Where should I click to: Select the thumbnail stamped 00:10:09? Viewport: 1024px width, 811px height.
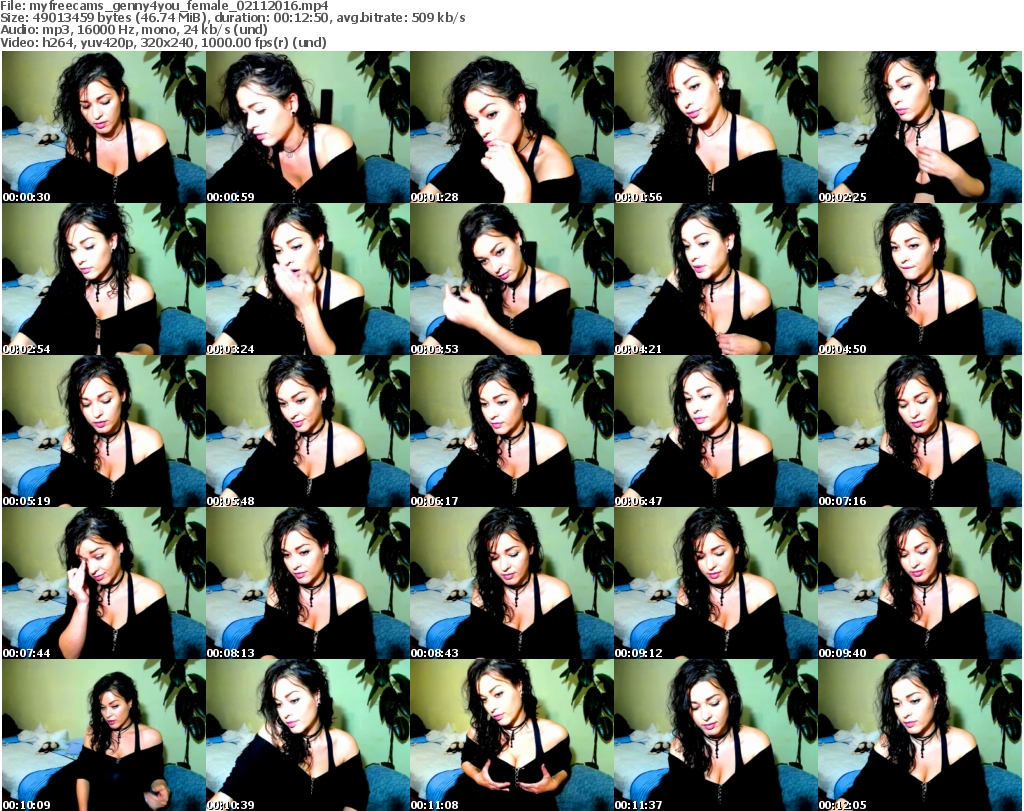[x=104, y=735]
